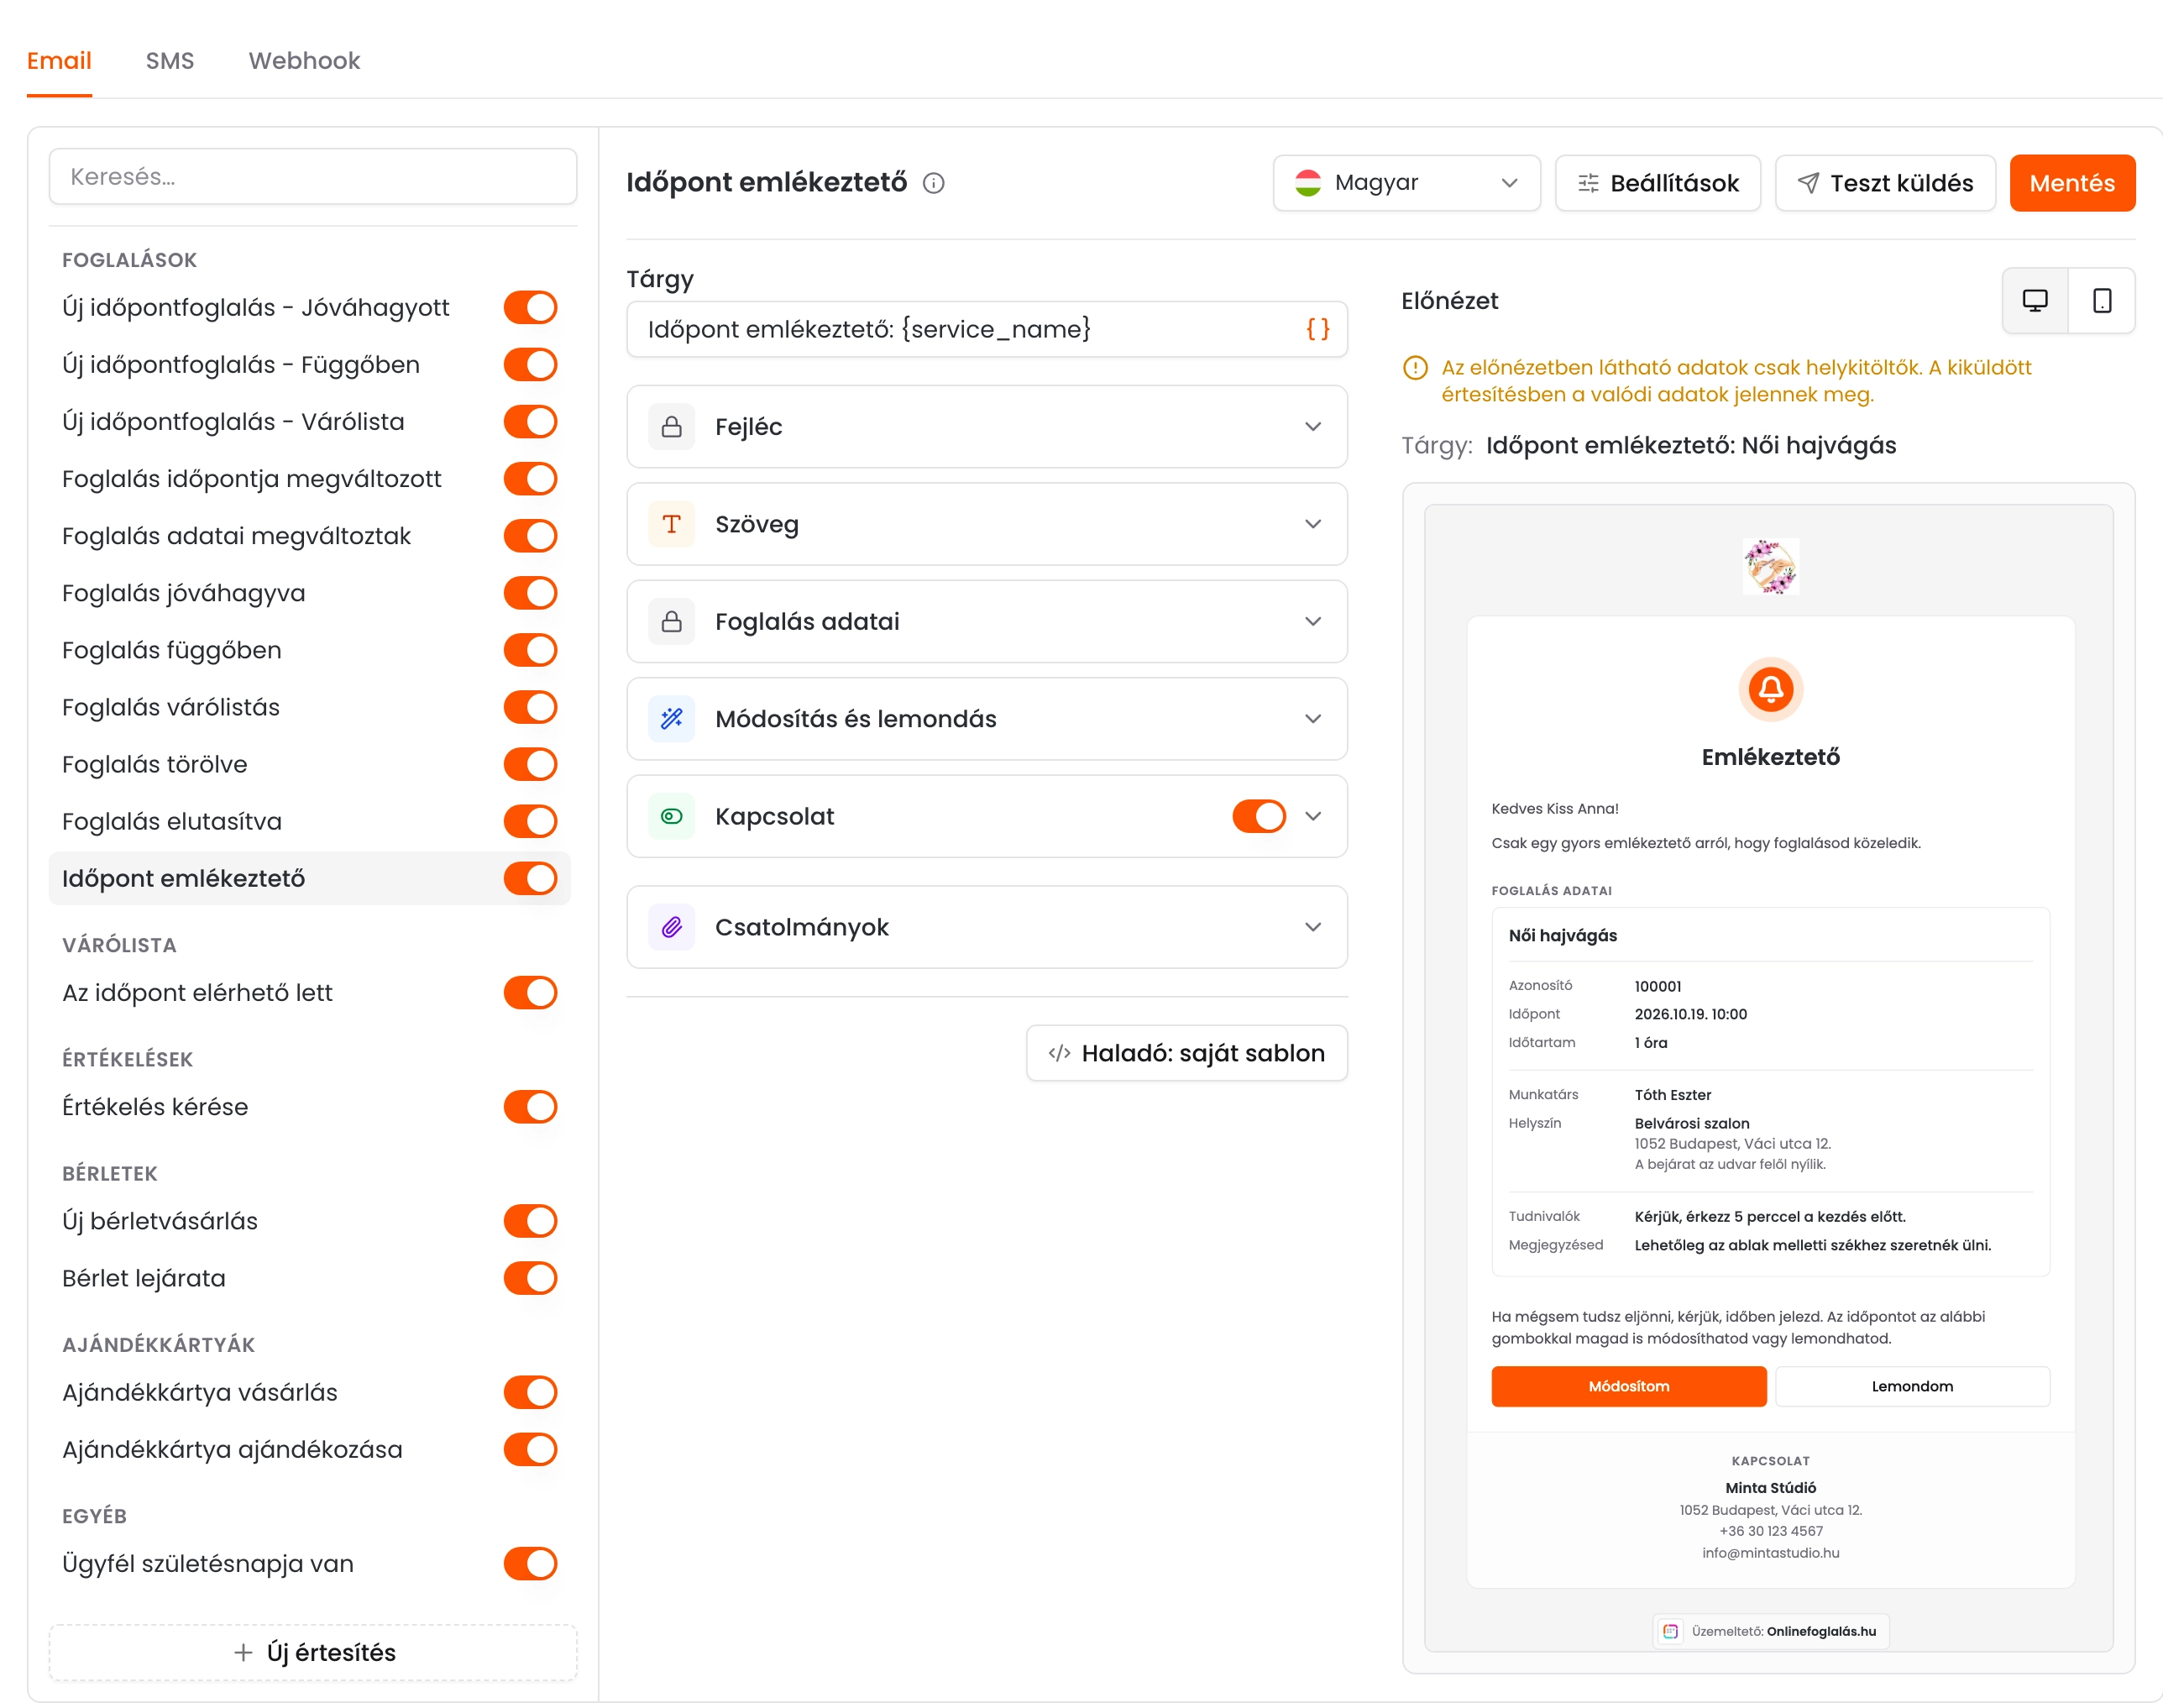Click the paperclip Csatolmányok icon

(x=672, y=927)
